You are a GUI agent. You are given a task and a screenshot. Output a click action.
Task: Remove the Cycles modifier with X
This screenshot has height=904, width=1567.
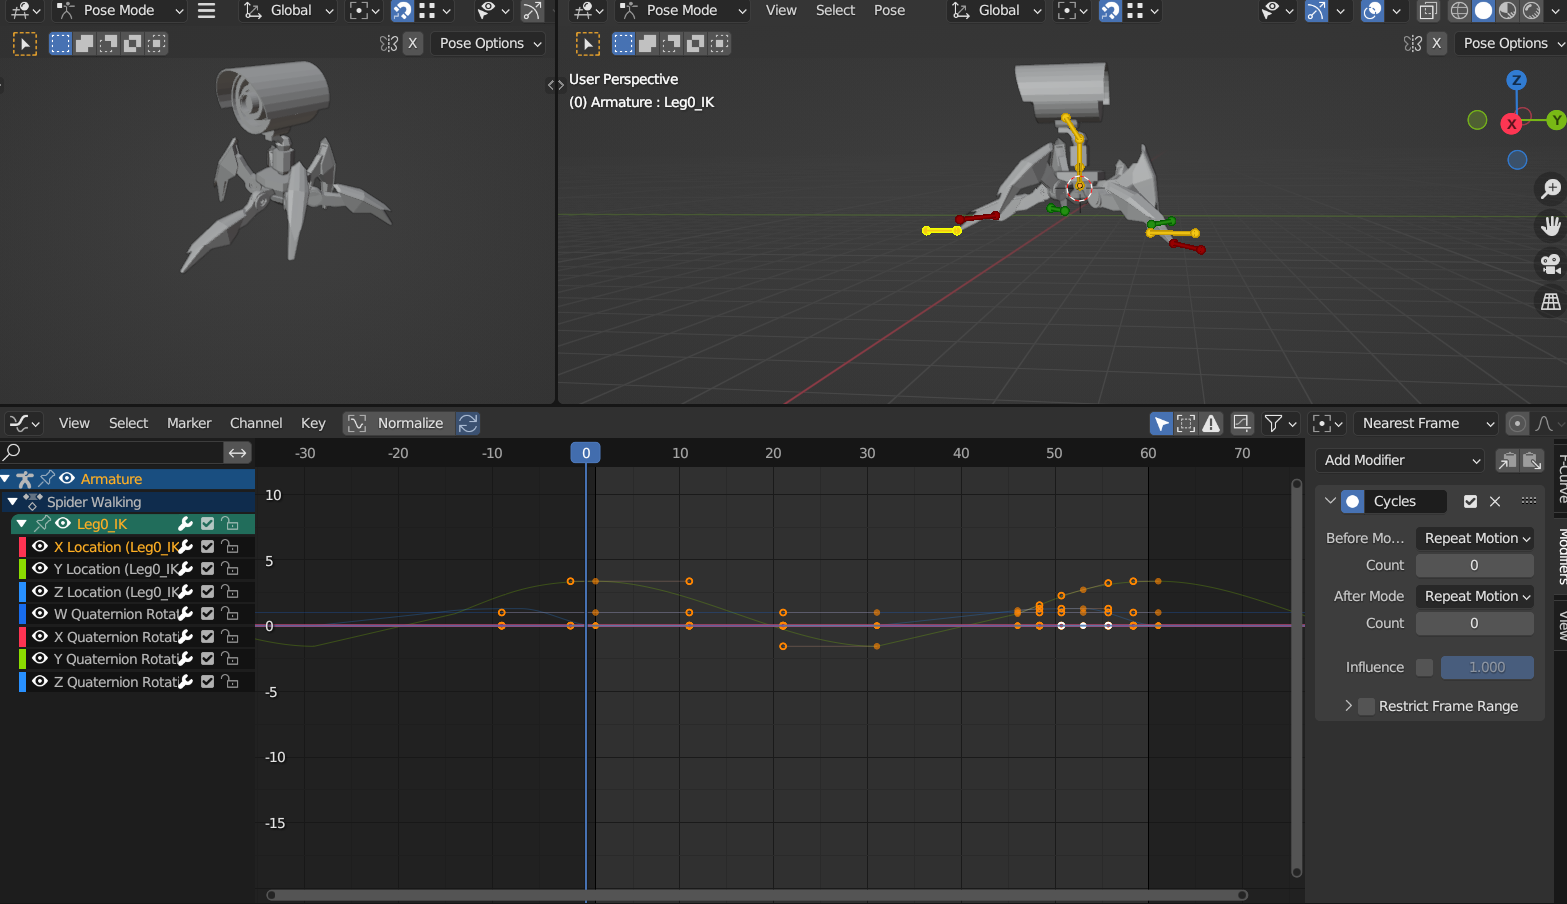[1495, 501]
